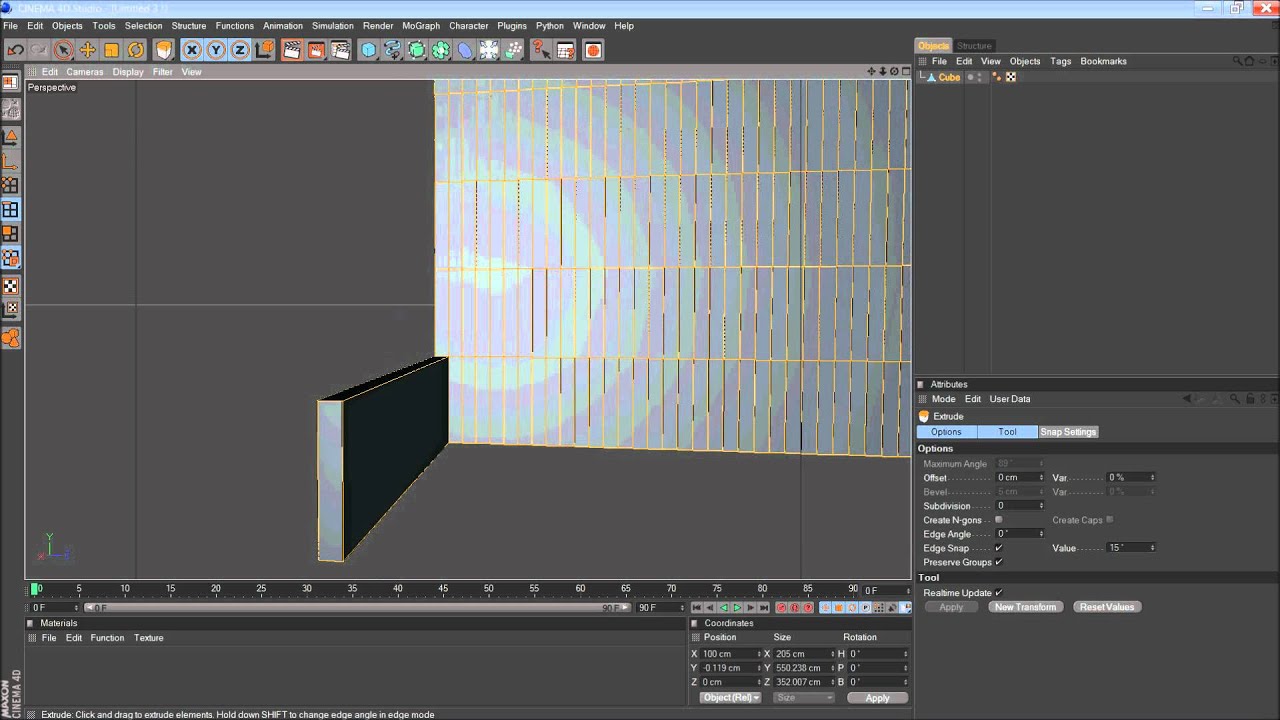Switch to the Snap Settings tab
The width and height of the screenshot is (1280, 720).
point(1068,432)
